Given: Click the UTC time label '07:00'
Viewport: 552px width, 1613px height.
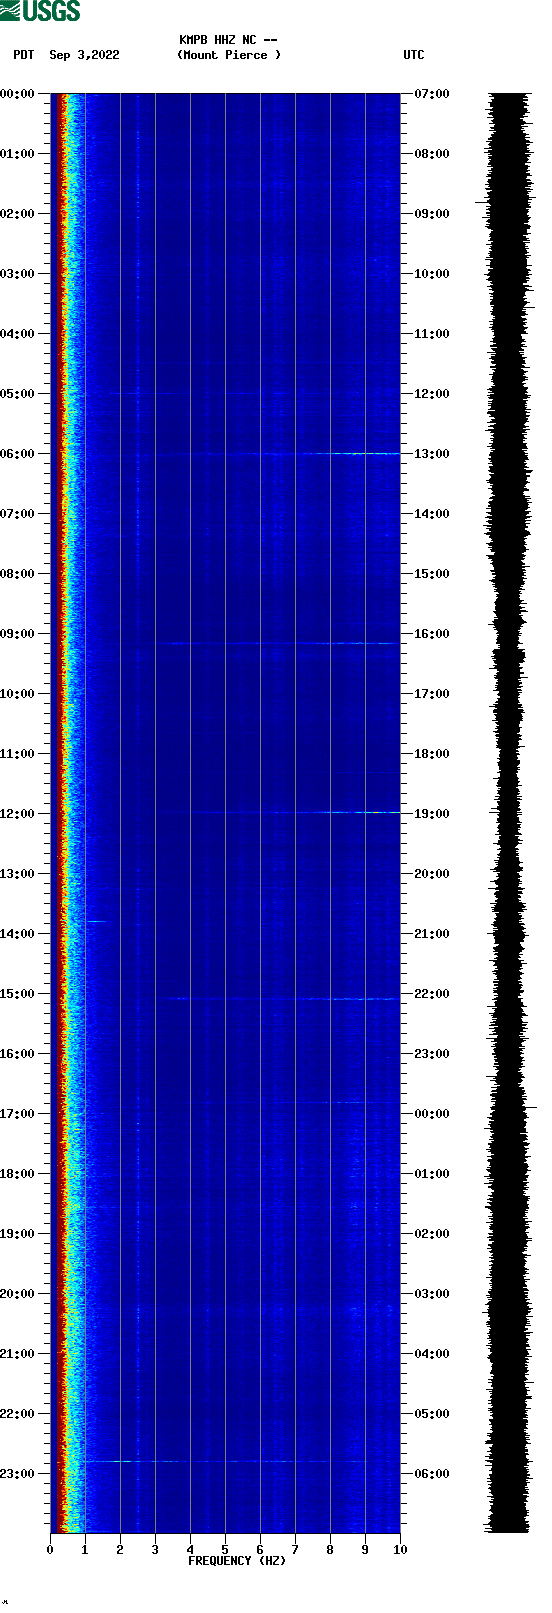Looking at the screenshot, I should tap(432, 94).
